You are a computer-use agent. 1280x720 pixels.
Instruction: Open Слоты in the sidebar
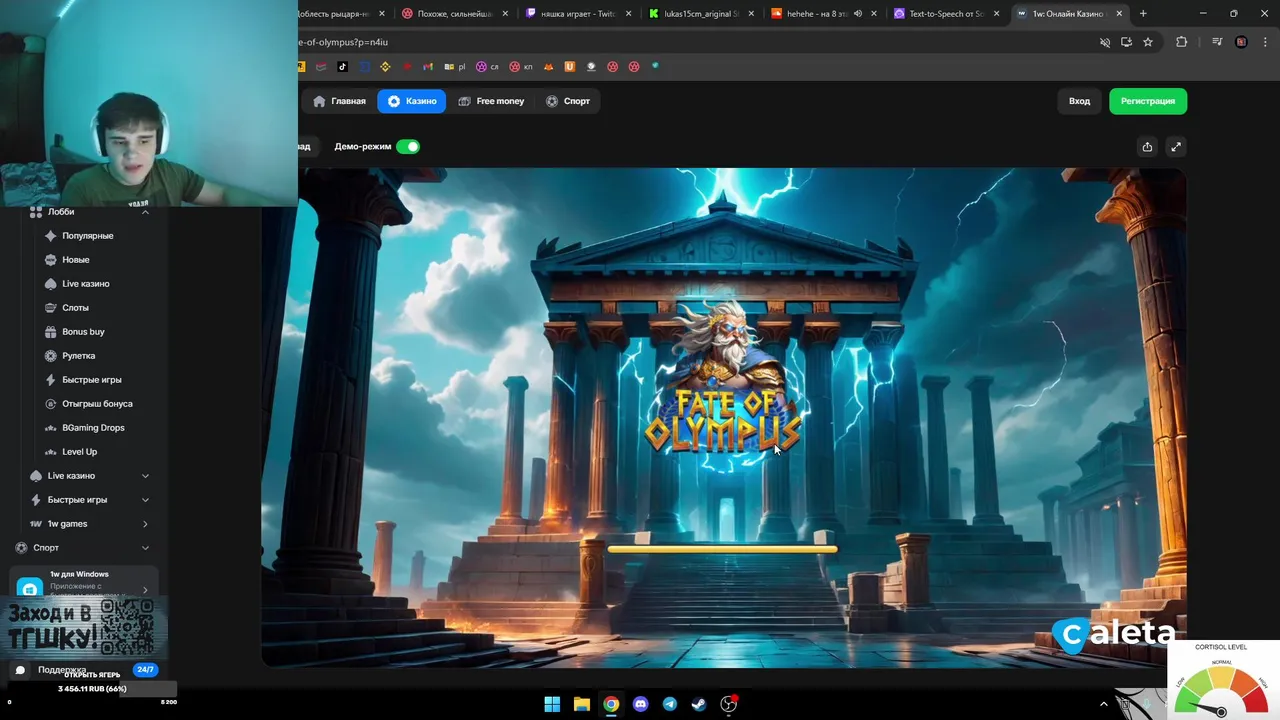tap(75, 308)
